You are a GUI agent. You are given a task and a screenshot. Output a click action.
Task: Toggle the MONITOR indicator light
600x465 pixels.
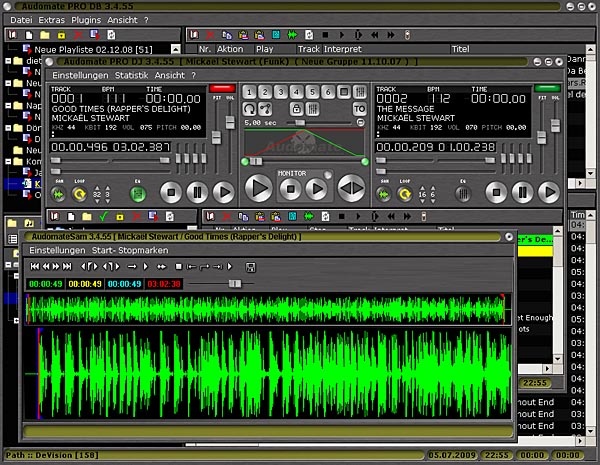[328, 175]
